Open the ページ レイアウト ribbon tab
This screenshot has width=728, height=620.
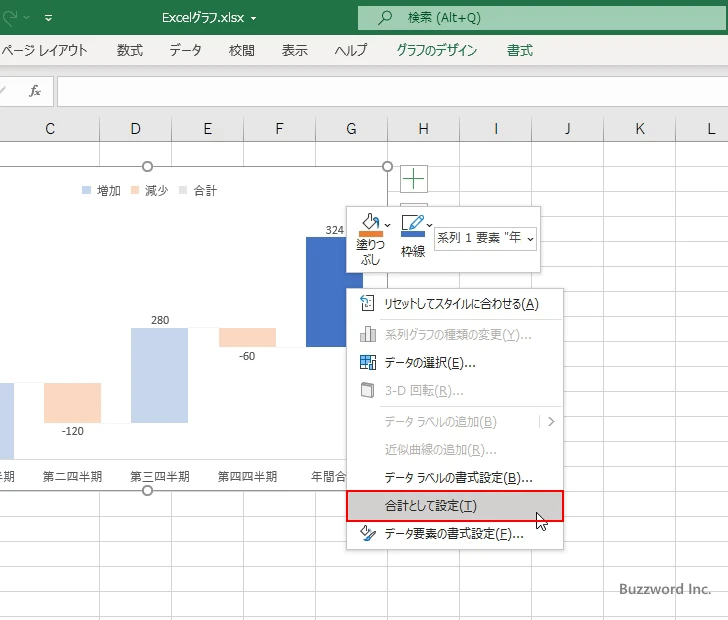(x=44, y=50)
